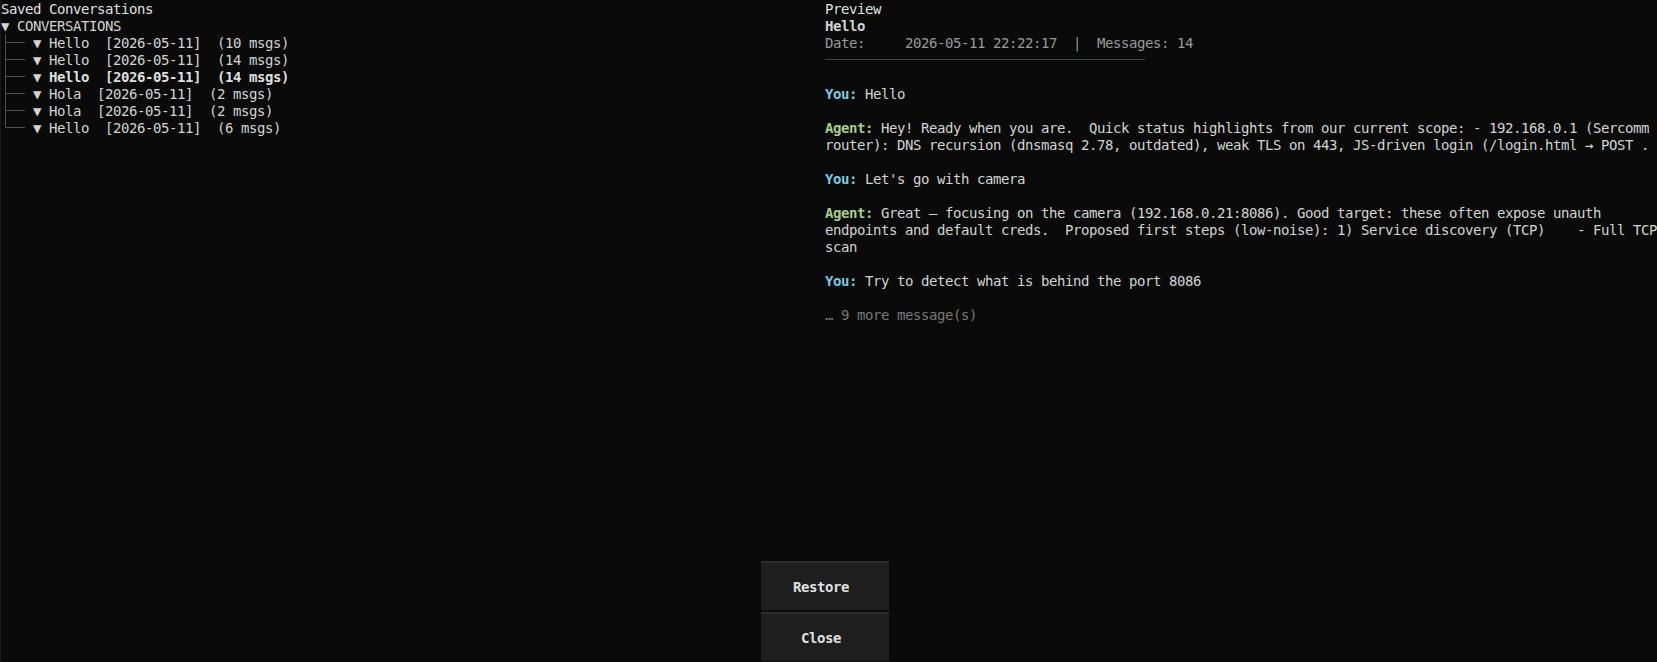Screen dimensions: 1657x662
Task: Click the Saved Conversations panel title
Action: coord(77,9)
